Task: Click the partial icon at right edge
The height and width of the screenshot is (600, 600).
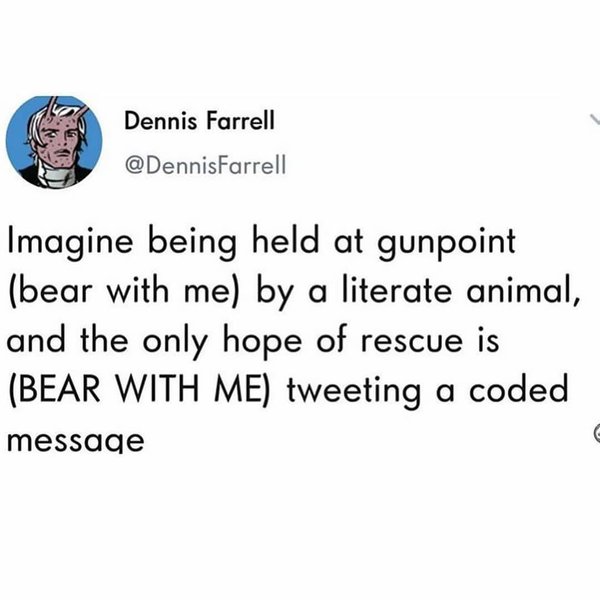Action: (x=594, y=432)
